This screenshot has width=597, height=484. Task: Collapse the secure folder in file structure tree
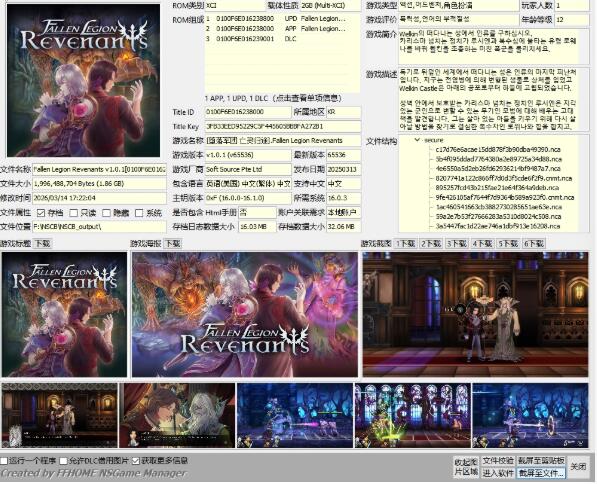click(417, 140)
